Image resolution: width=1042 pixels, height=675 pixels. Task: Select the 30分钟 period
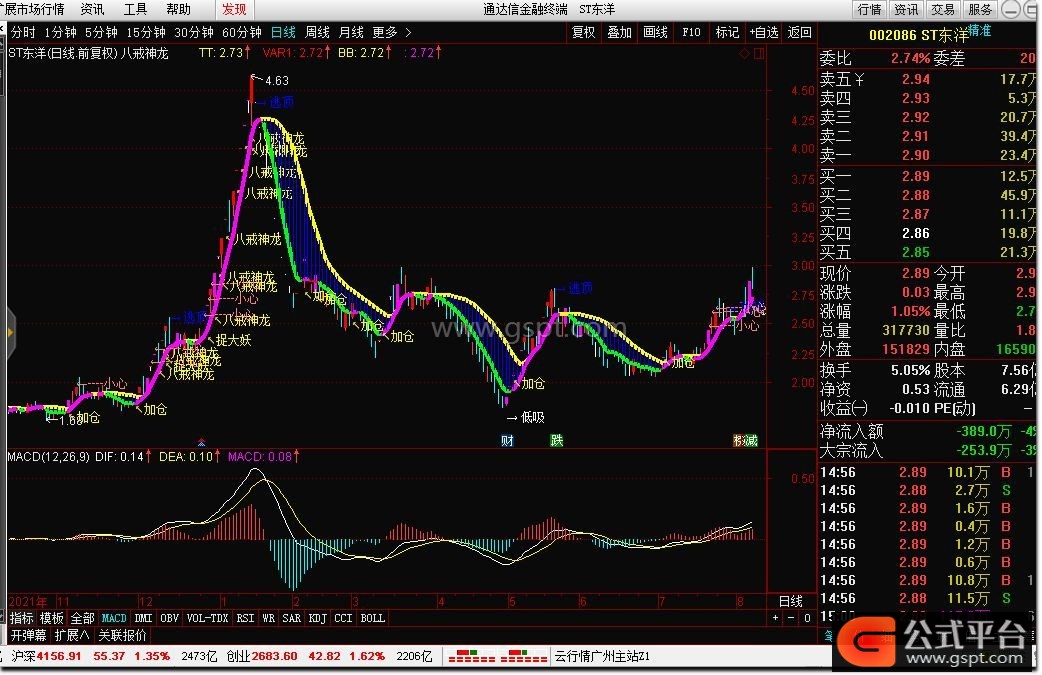[193, 32]
